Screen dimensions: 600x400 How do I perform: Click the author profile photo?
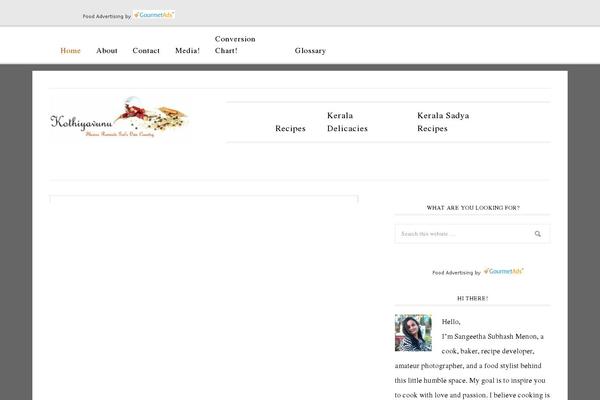coord(413,333)
